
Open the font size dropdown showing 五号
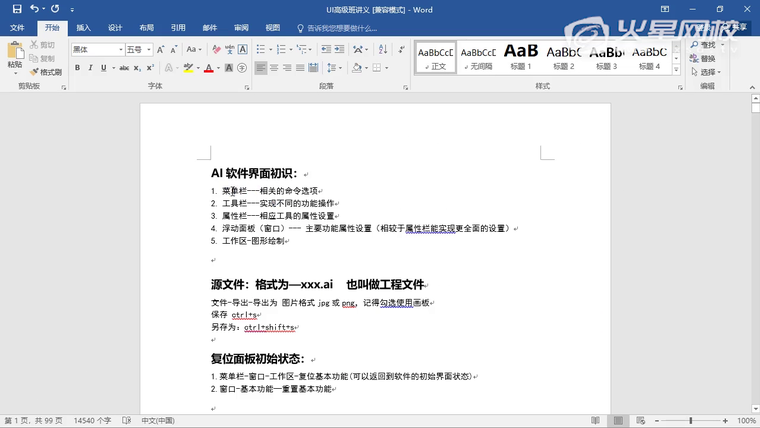click(138, 49)
